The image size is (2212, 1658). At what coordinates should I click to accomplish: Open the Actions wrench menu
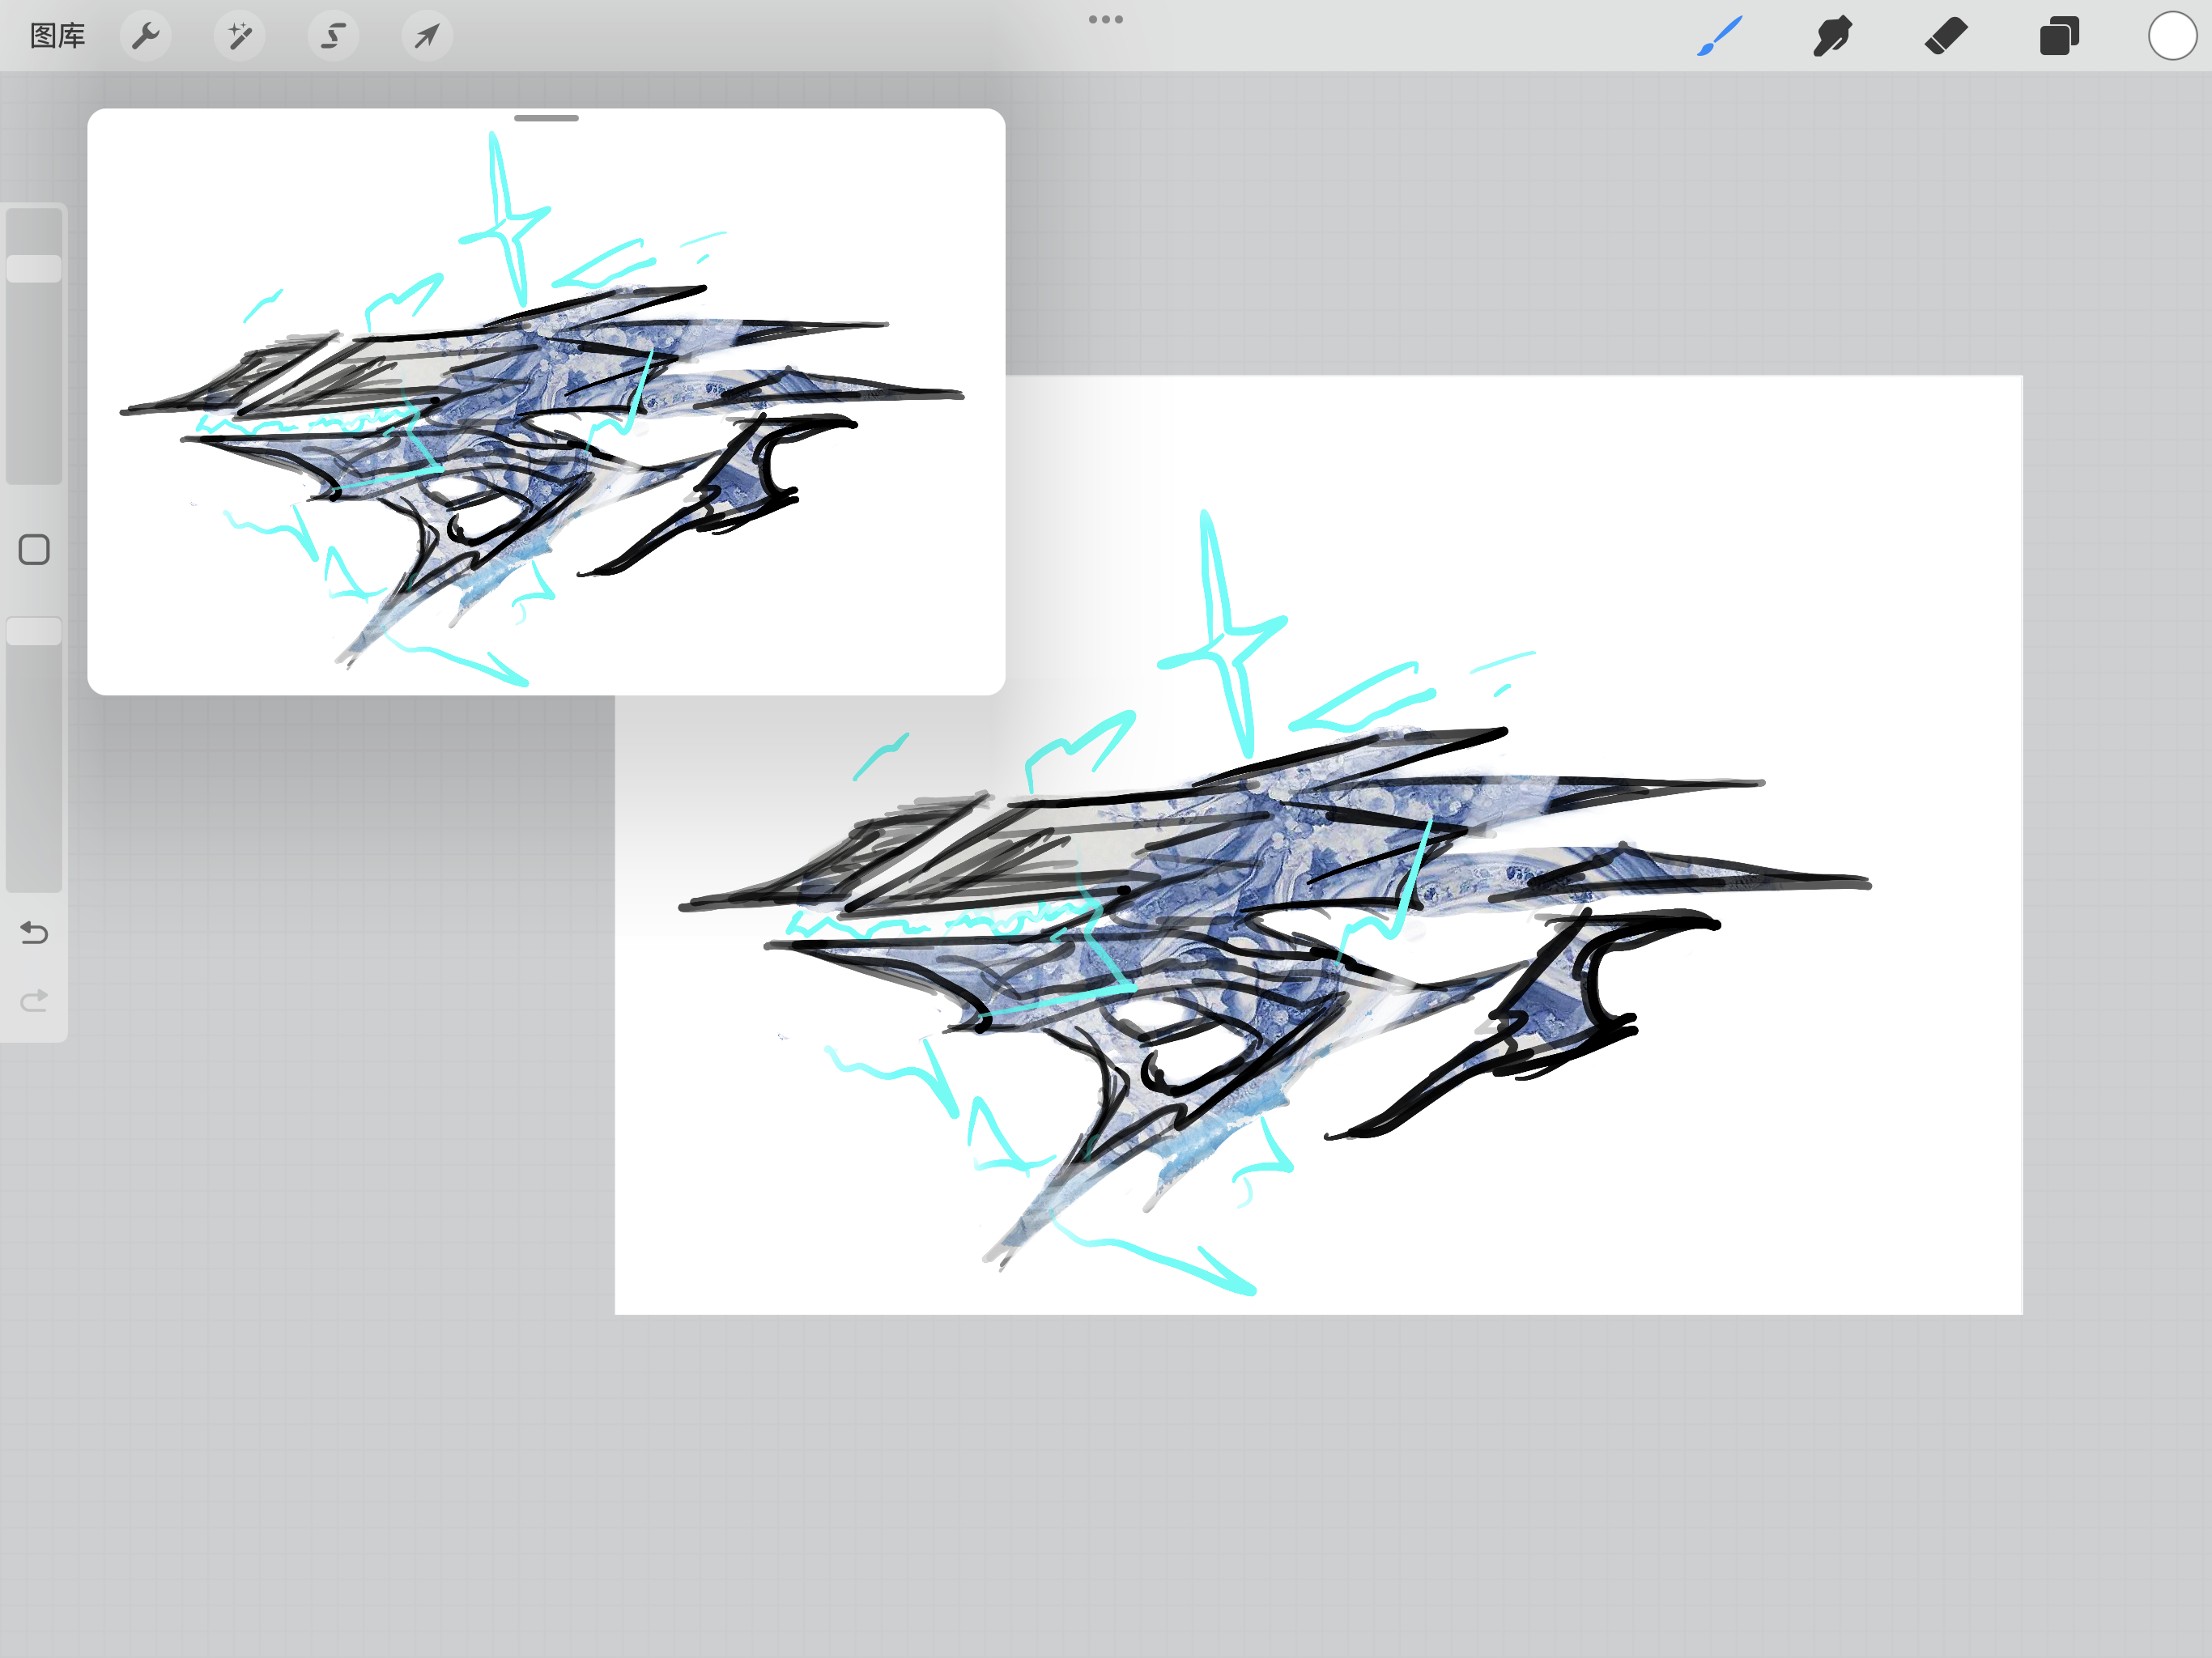tap(146, 36)
